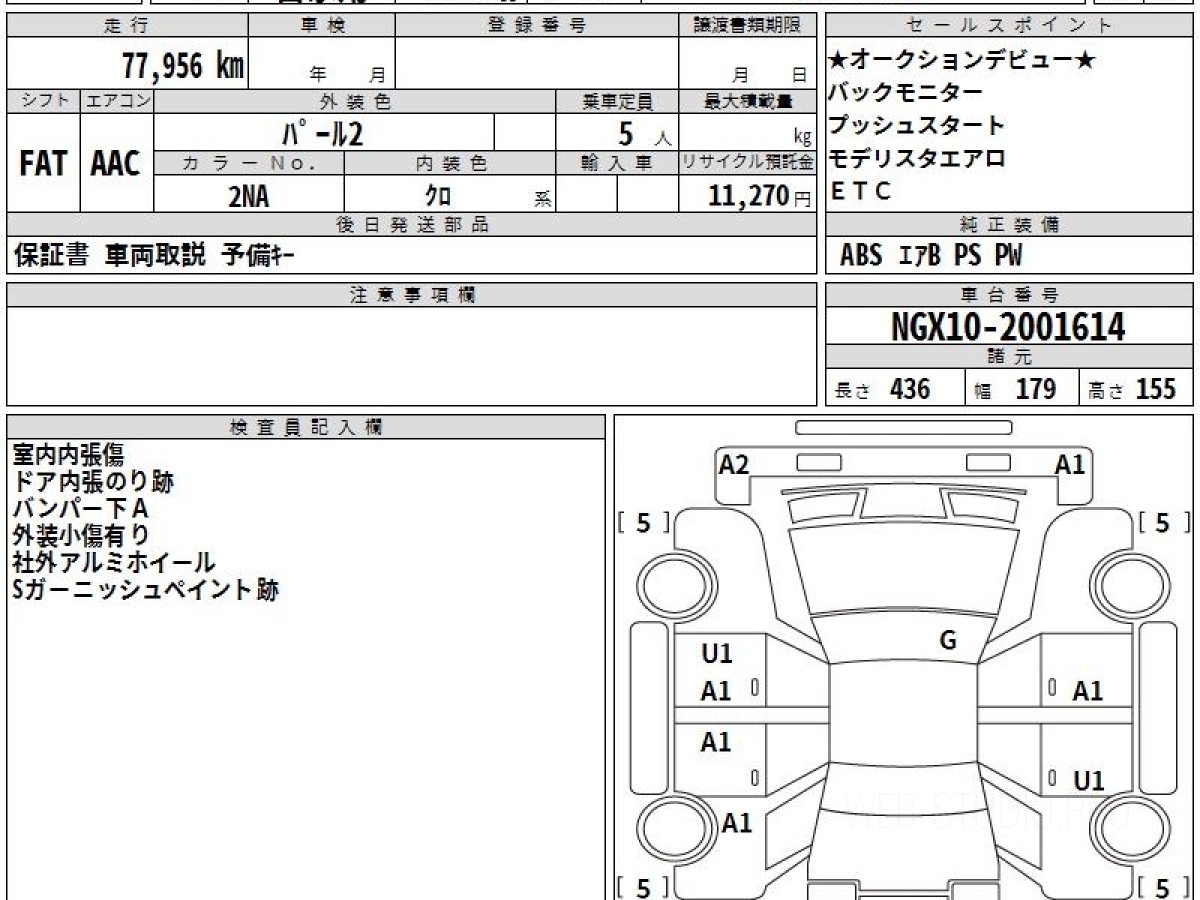Select the 走行 header cell
Viewport: 1200px width, 900px height.
[126, 26]
